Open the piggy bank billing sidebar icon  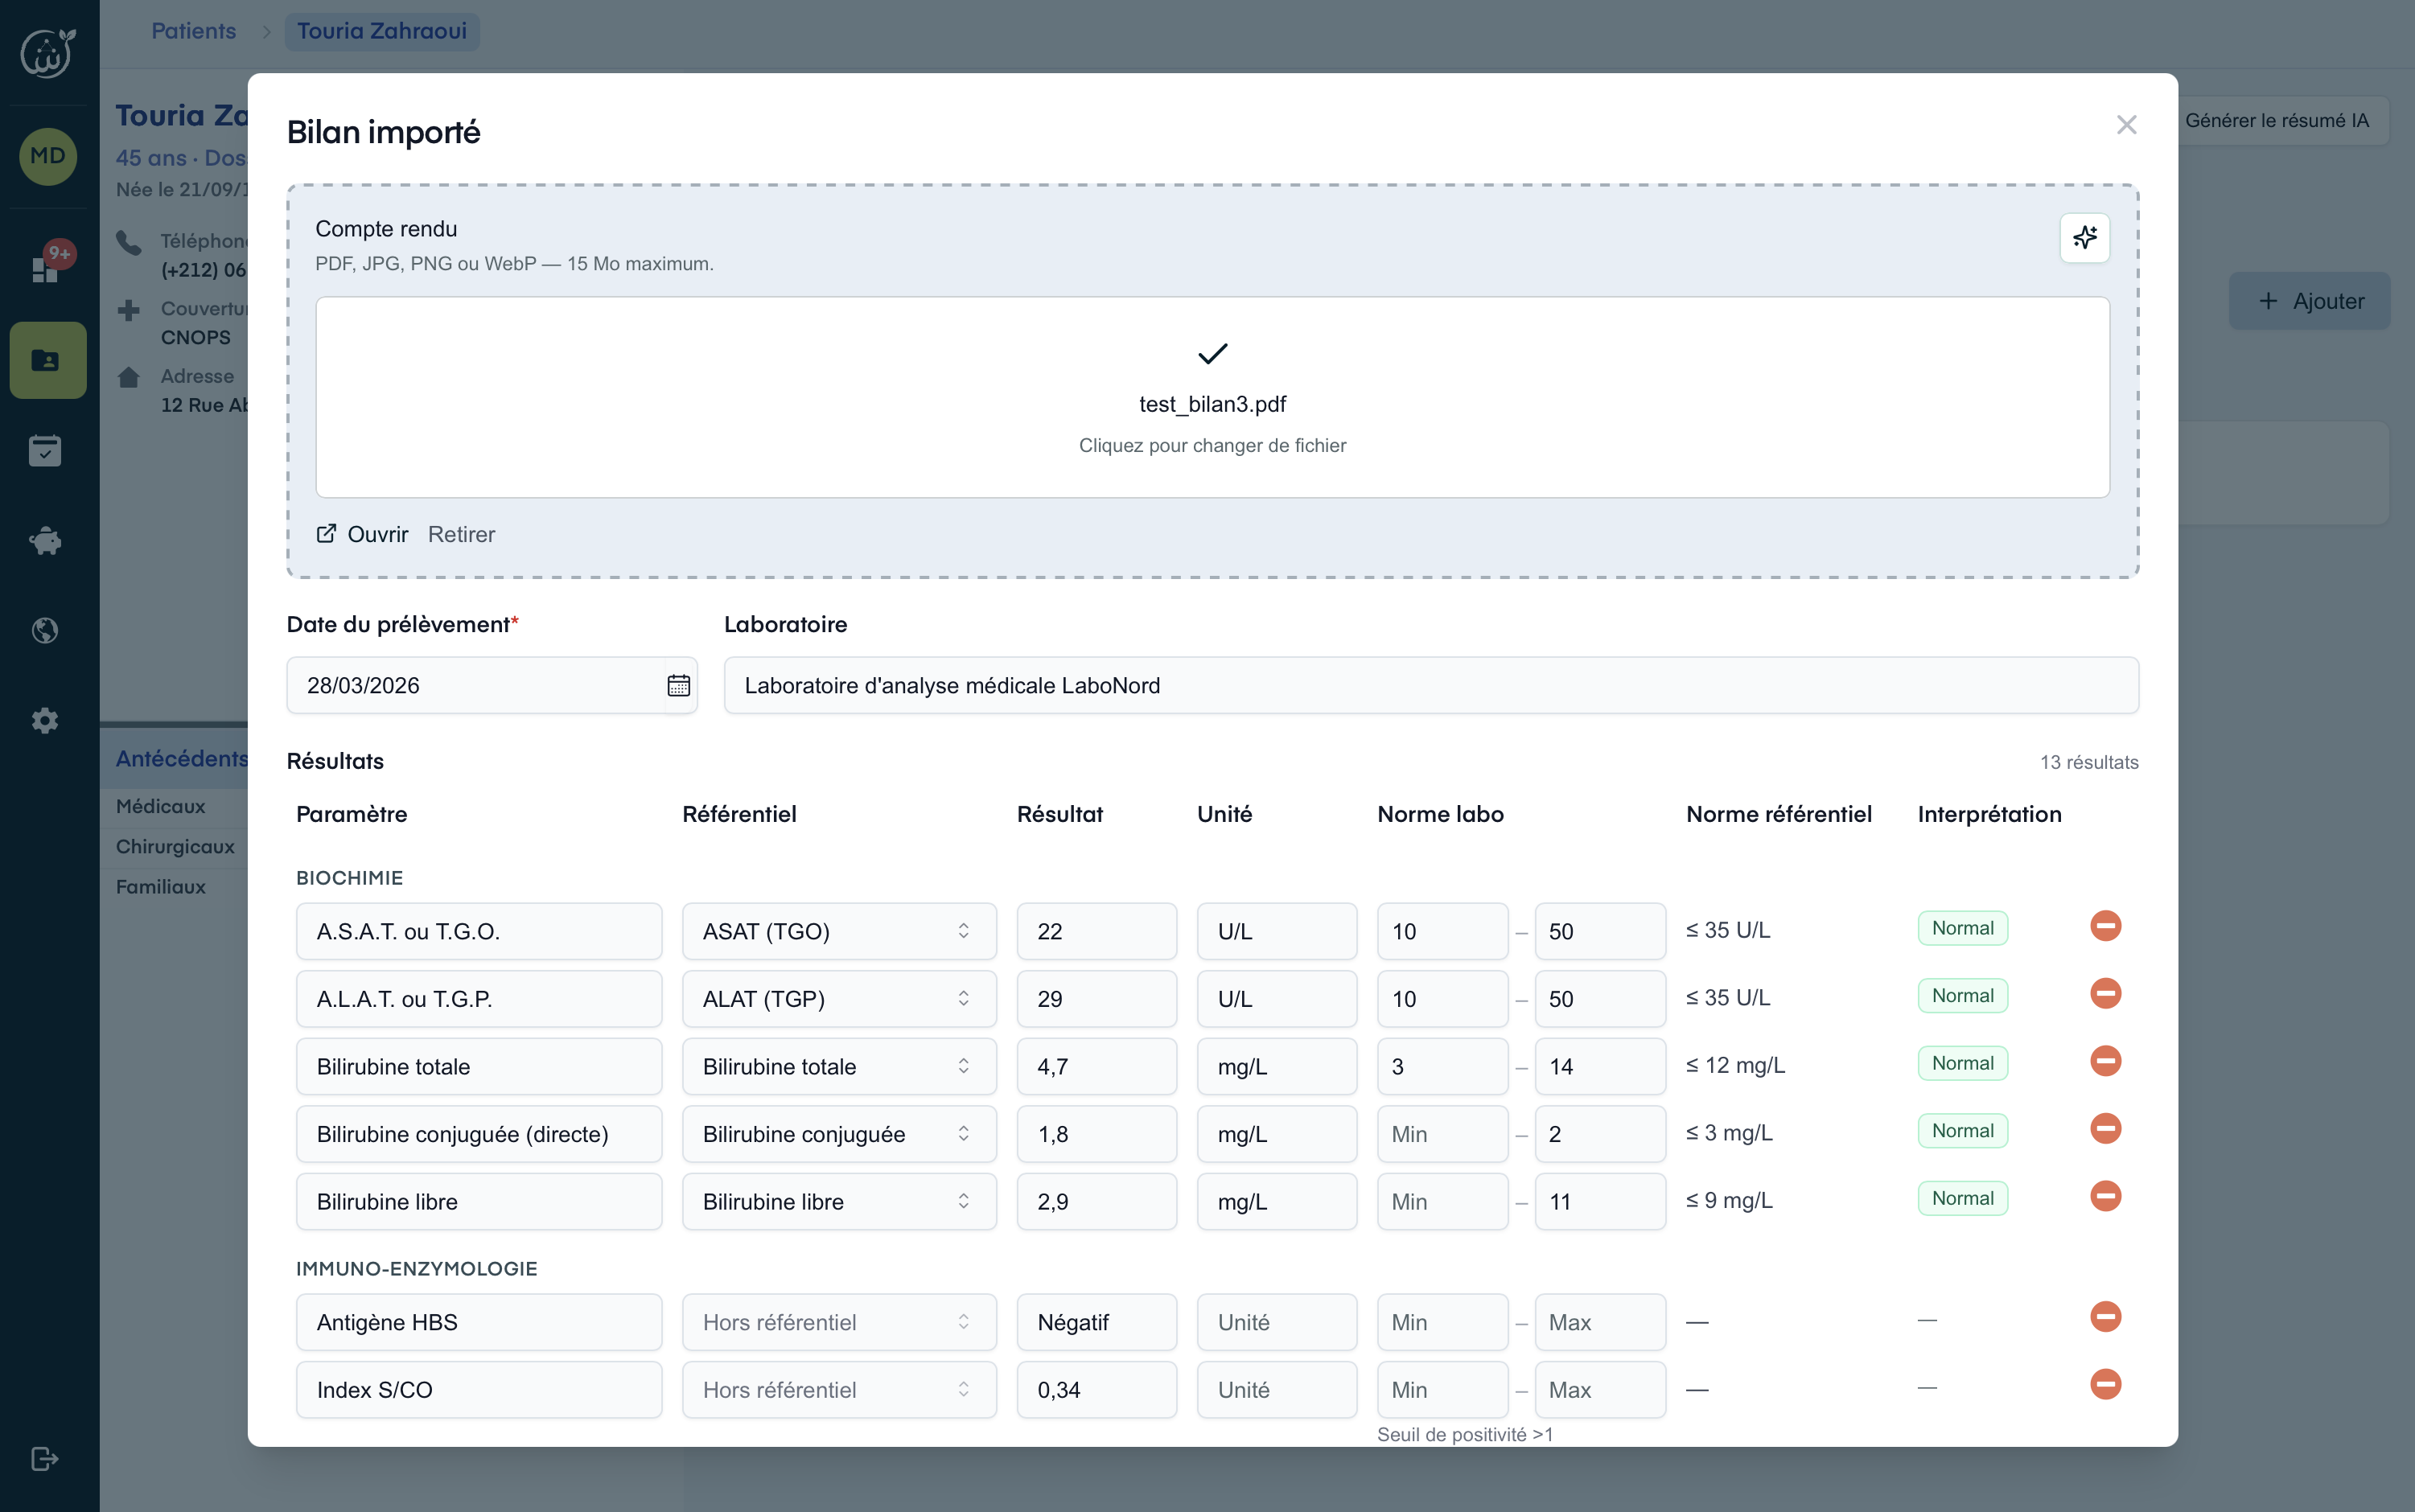point(45,541)
